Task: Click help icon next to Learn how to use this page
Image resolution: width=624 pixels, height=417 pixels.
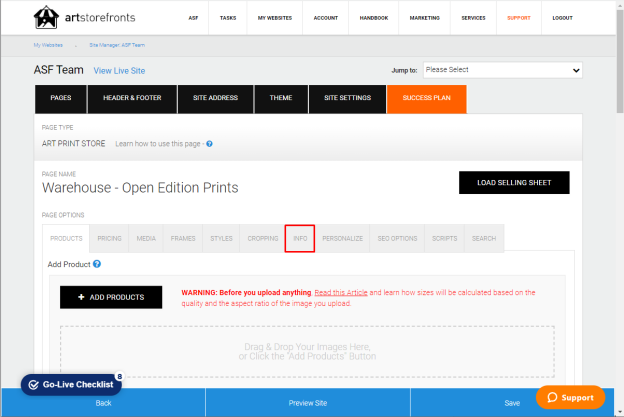Action: [x=209, y=144]
